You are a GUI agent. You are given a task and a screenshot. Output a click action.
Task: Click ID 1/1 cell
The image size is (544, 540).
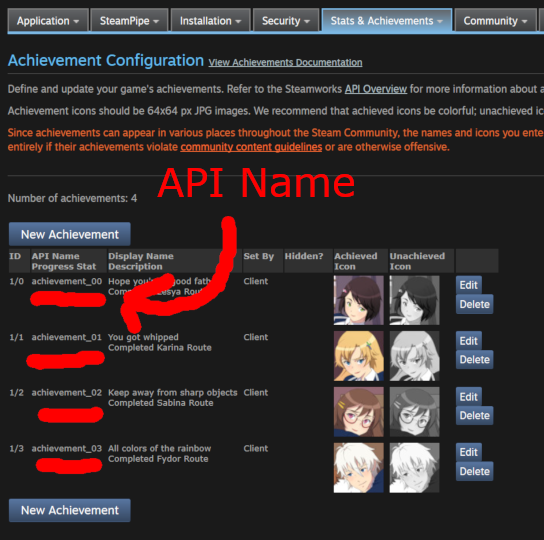point(17,337)
